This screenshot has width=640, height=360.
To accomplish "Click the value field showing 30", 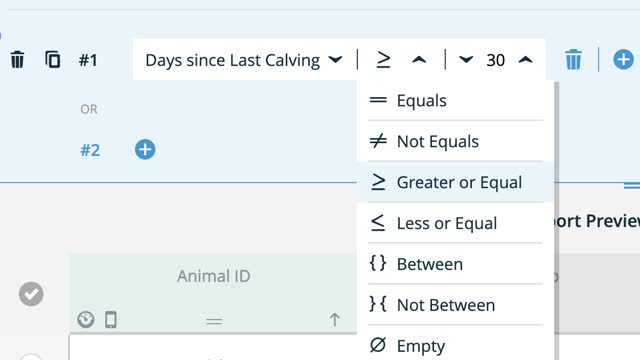I will [x=496, y=60].
